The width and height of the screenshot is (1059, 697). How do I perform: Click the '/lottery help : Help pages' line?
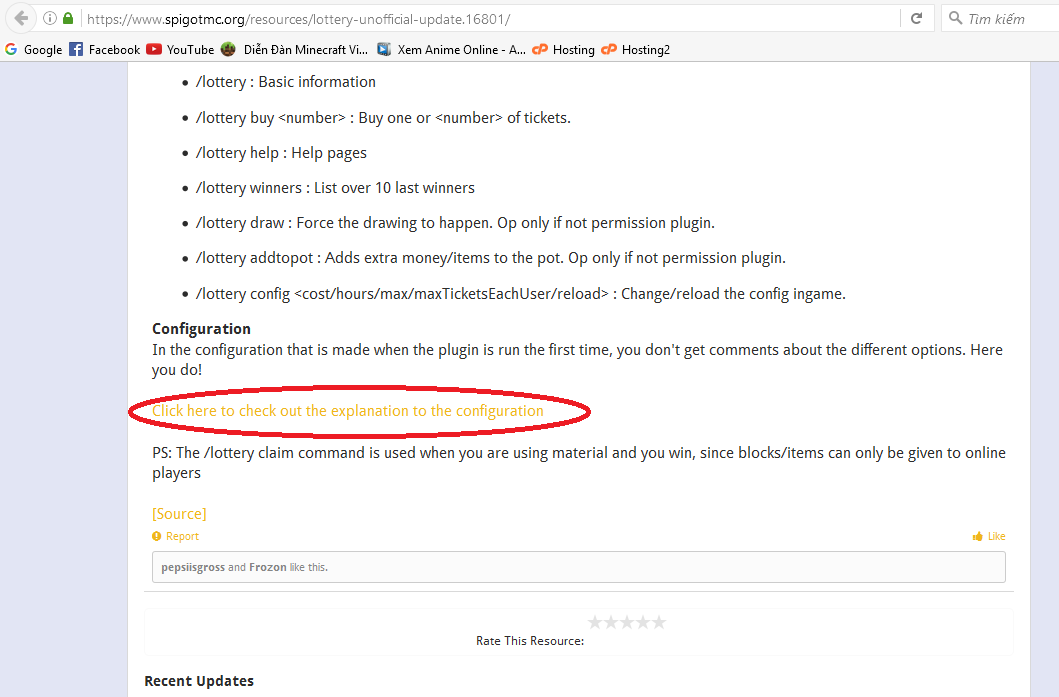281,153
